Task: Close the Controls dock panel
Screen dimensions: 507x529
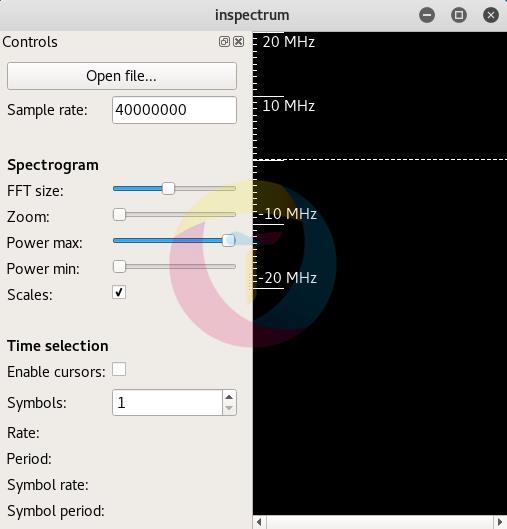Action: click(238, 41)
